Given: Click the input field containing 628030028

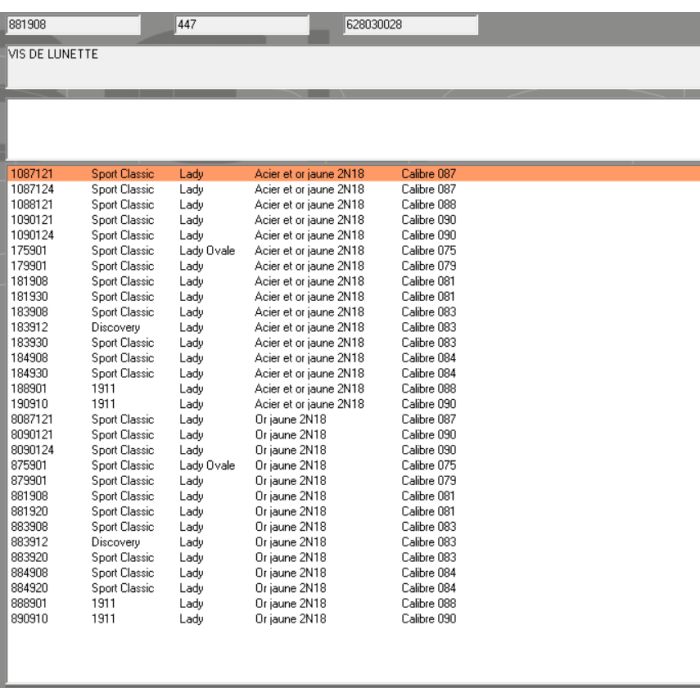Looking at the screenshot, I should (x=411, y=25).
